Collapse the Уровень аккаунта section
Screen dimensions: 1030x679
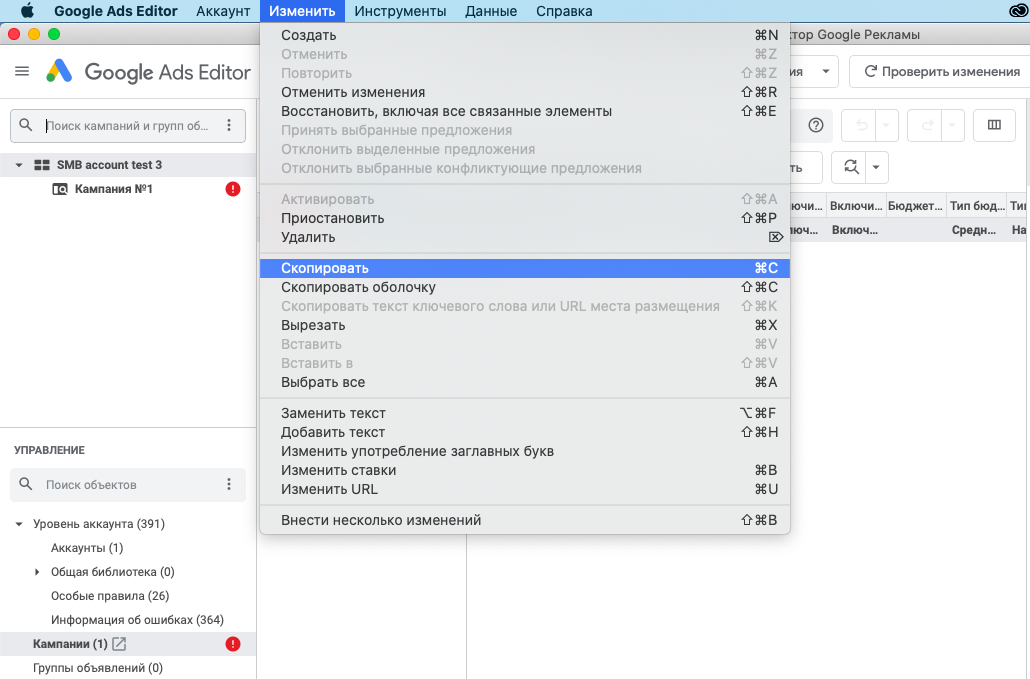(x=19, y=524)
